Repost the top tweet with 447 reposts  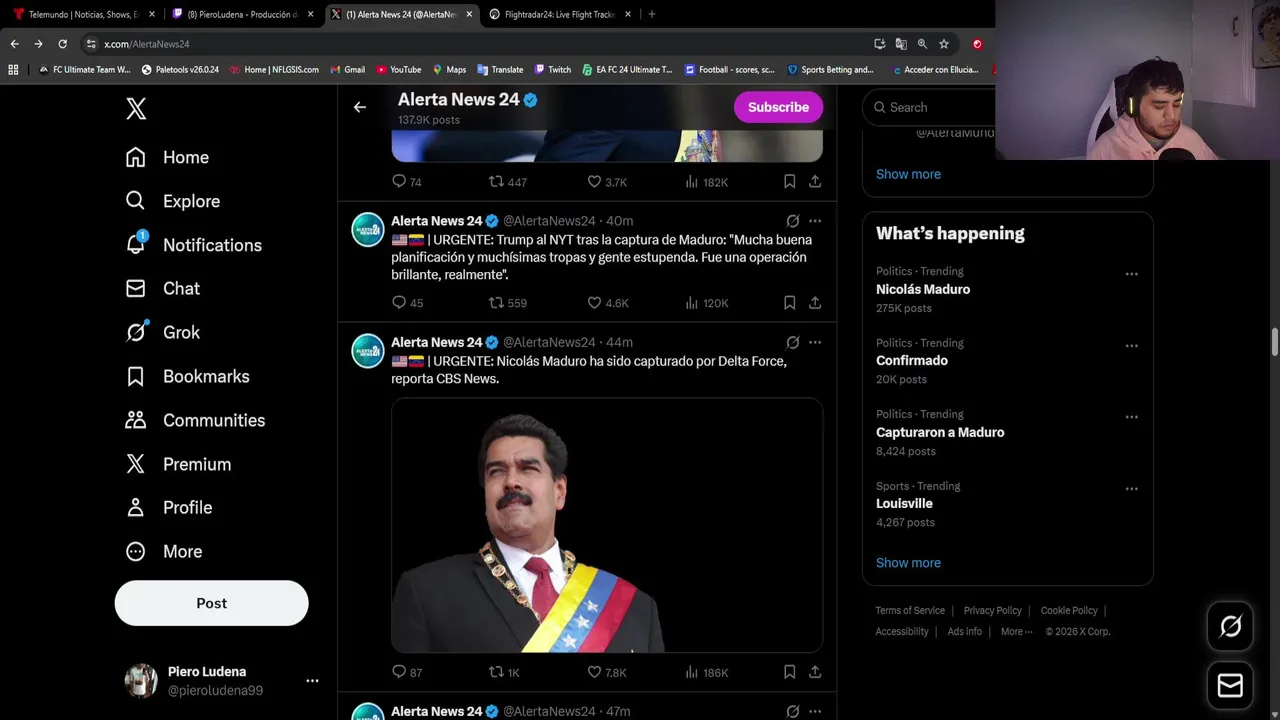point(507,182)
